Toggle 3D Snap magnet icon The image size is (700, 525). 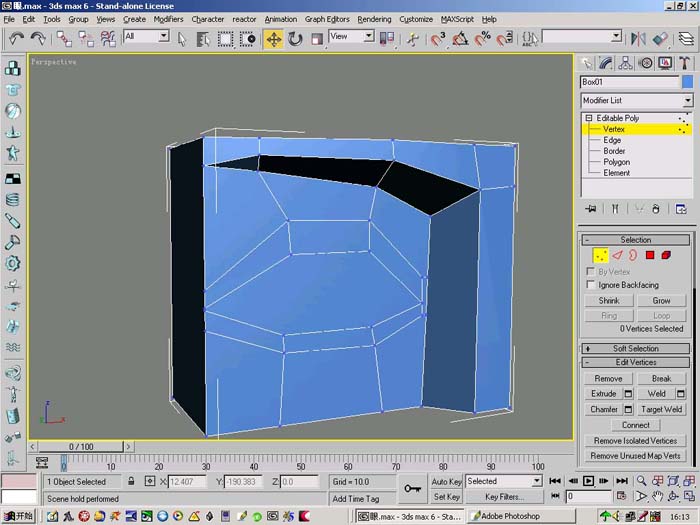point(438,39)
